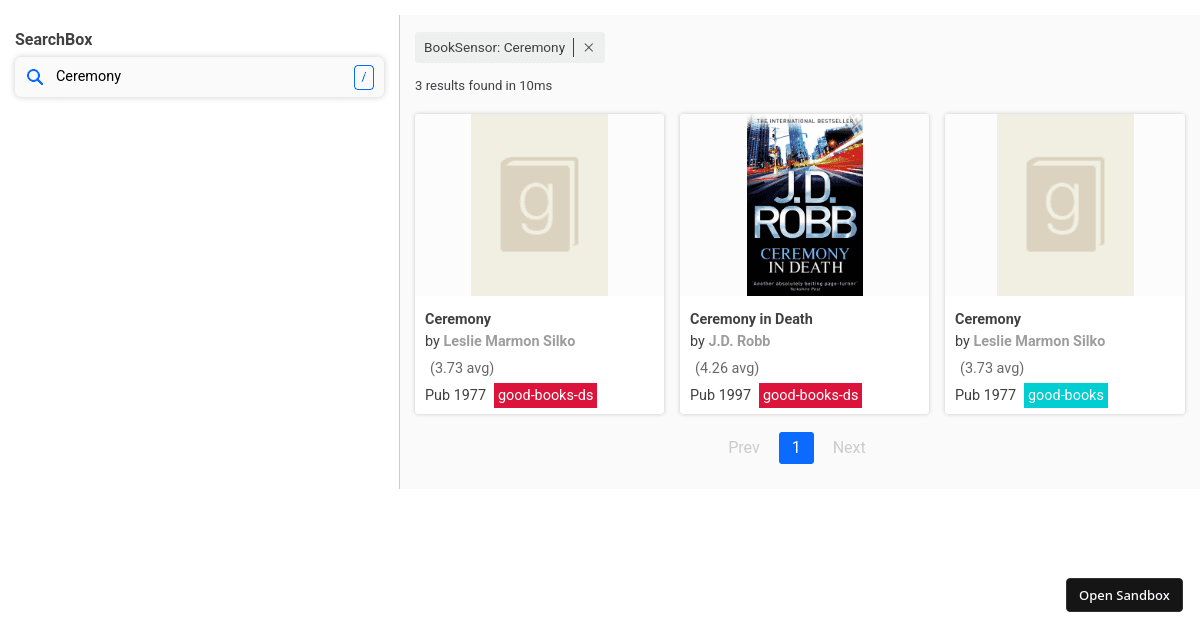Go to page 1 in pagination
The image size is (1200, 630).
pyautogui.click(x=796, y=447)
